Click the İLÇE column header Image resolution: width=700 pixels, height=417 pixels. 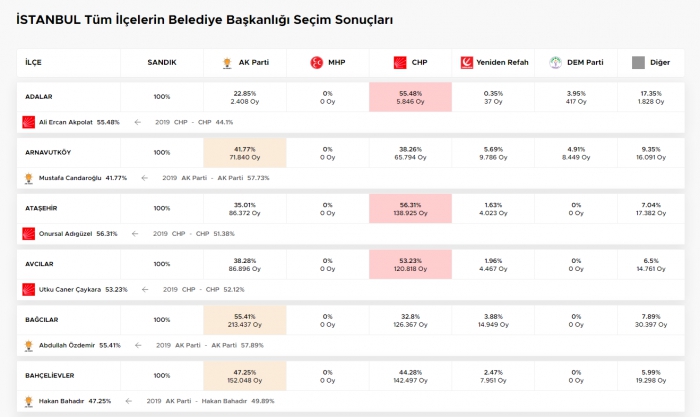[x=34, y=62]
